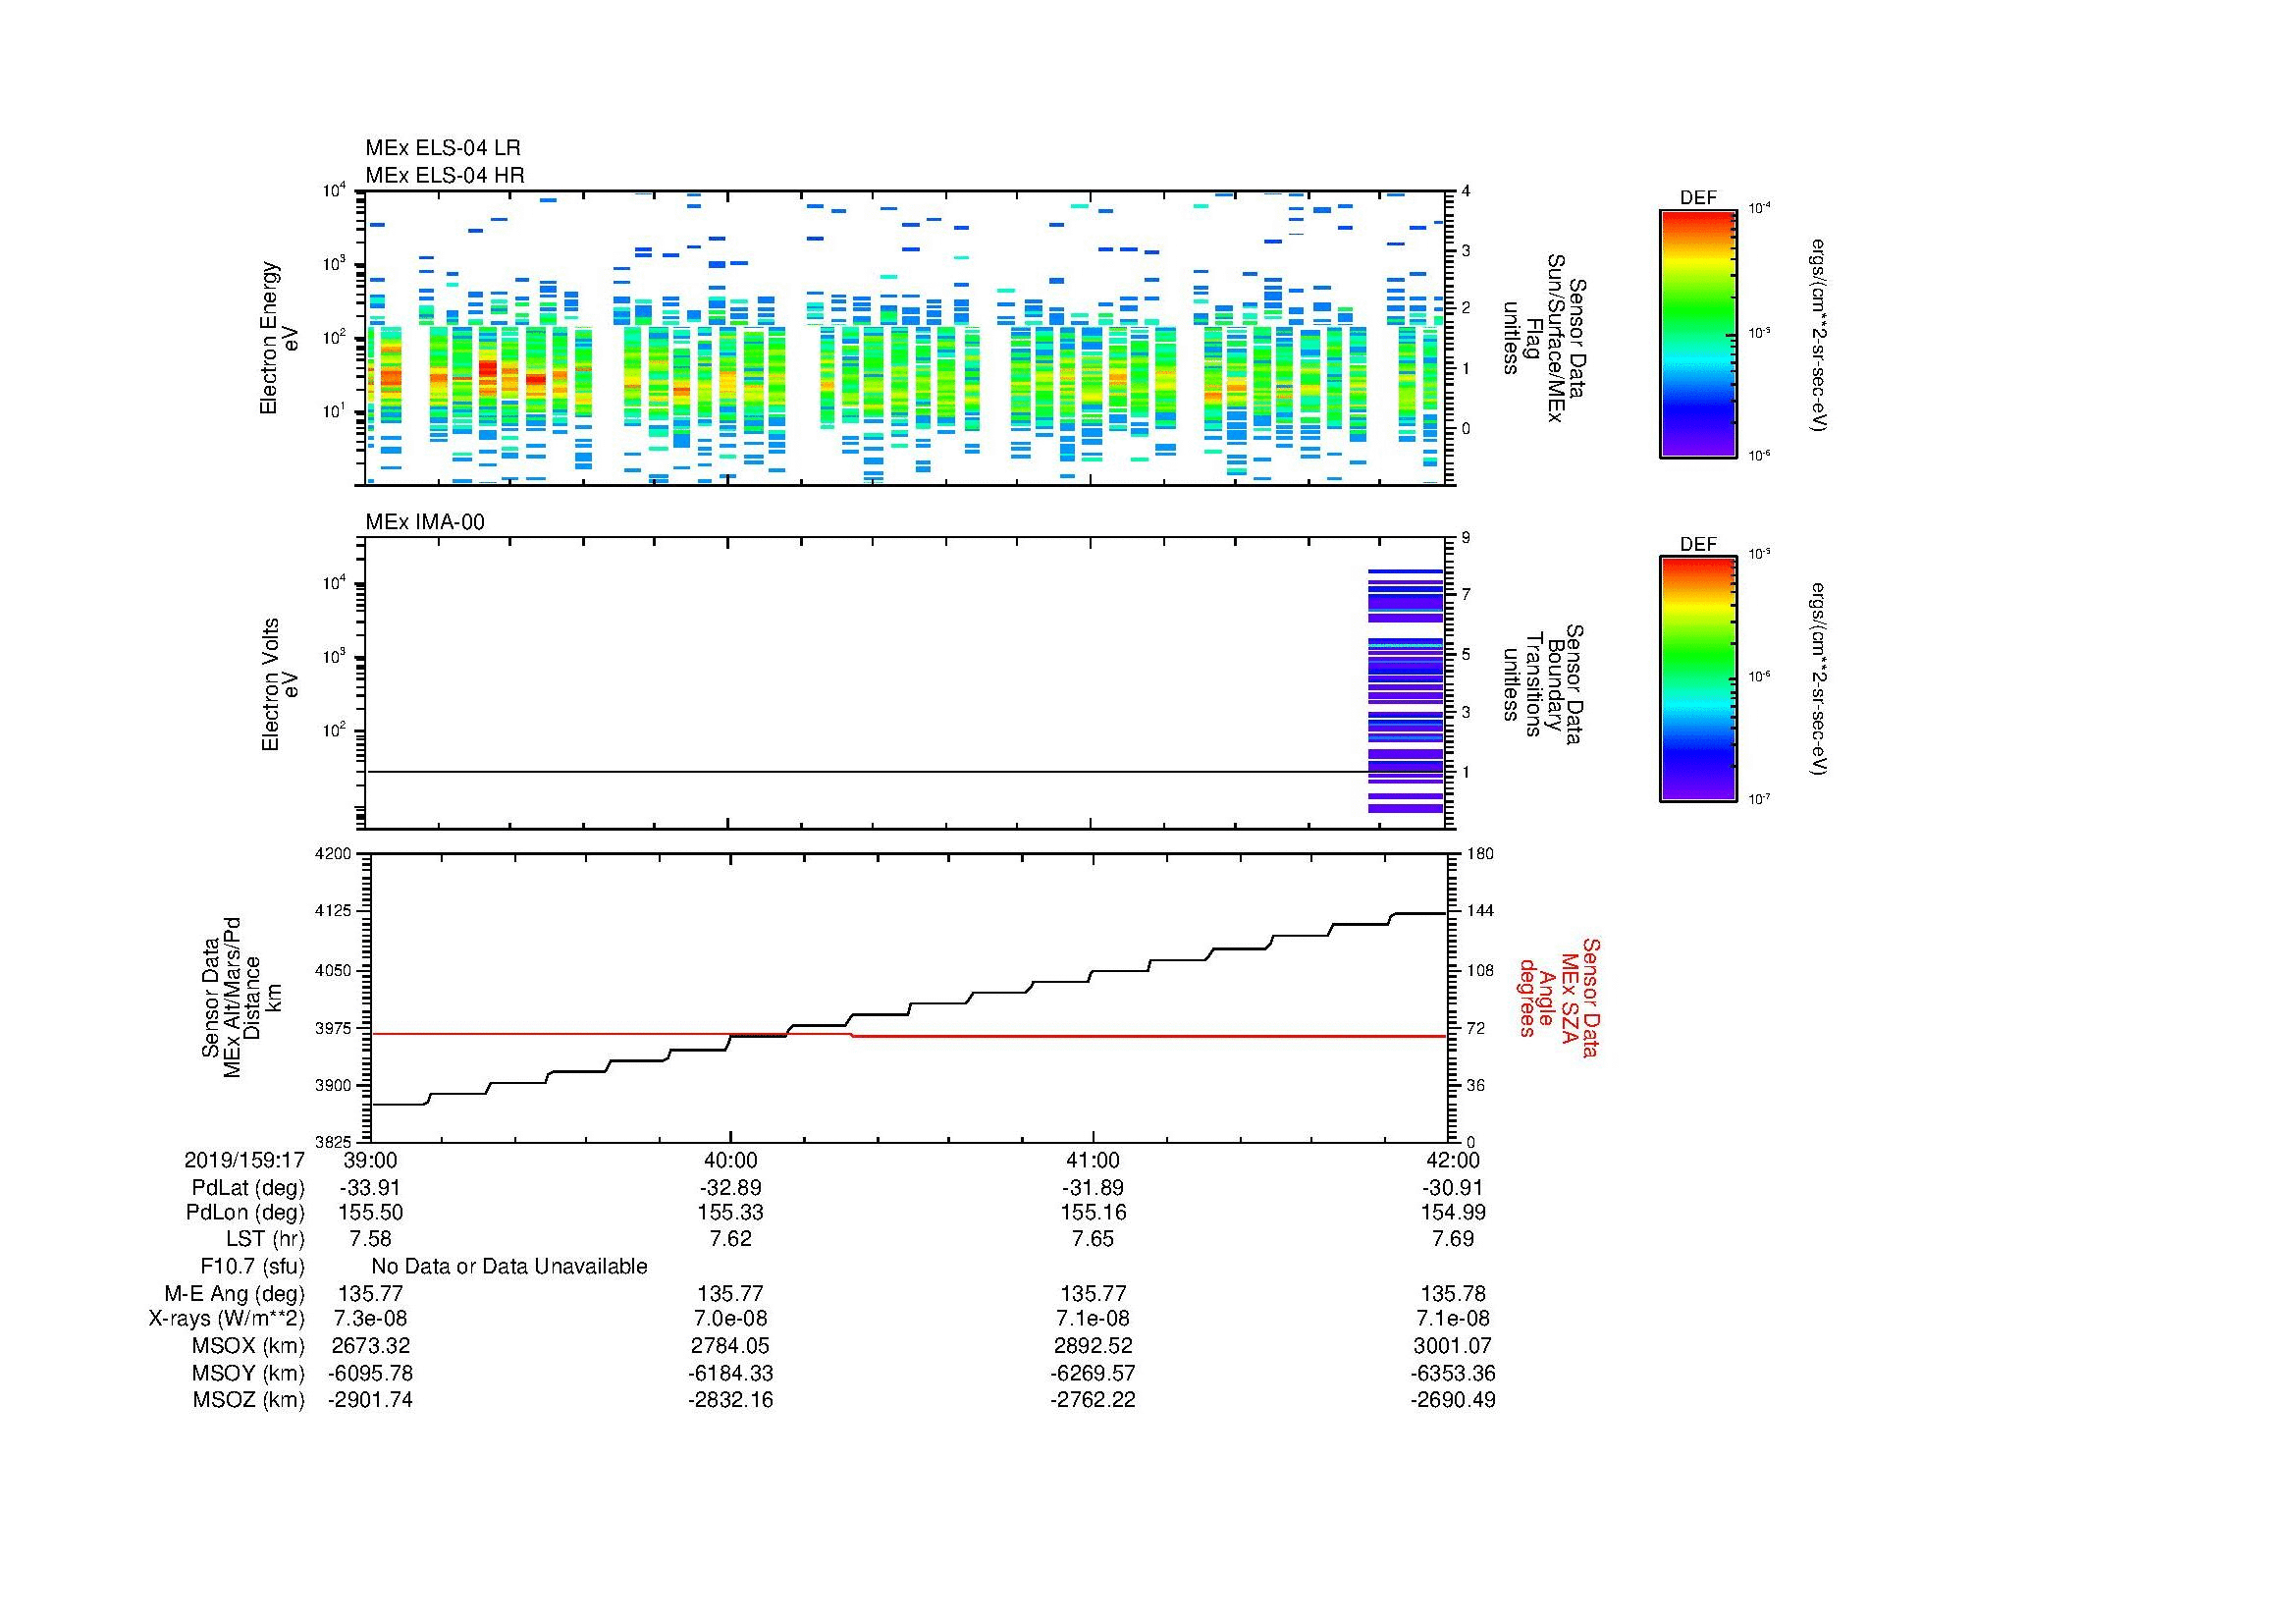Click the No Data or Data Unavailable text
Image resolution: width=2296 pixels, height=1623 pixels.
coord(509,1267)
